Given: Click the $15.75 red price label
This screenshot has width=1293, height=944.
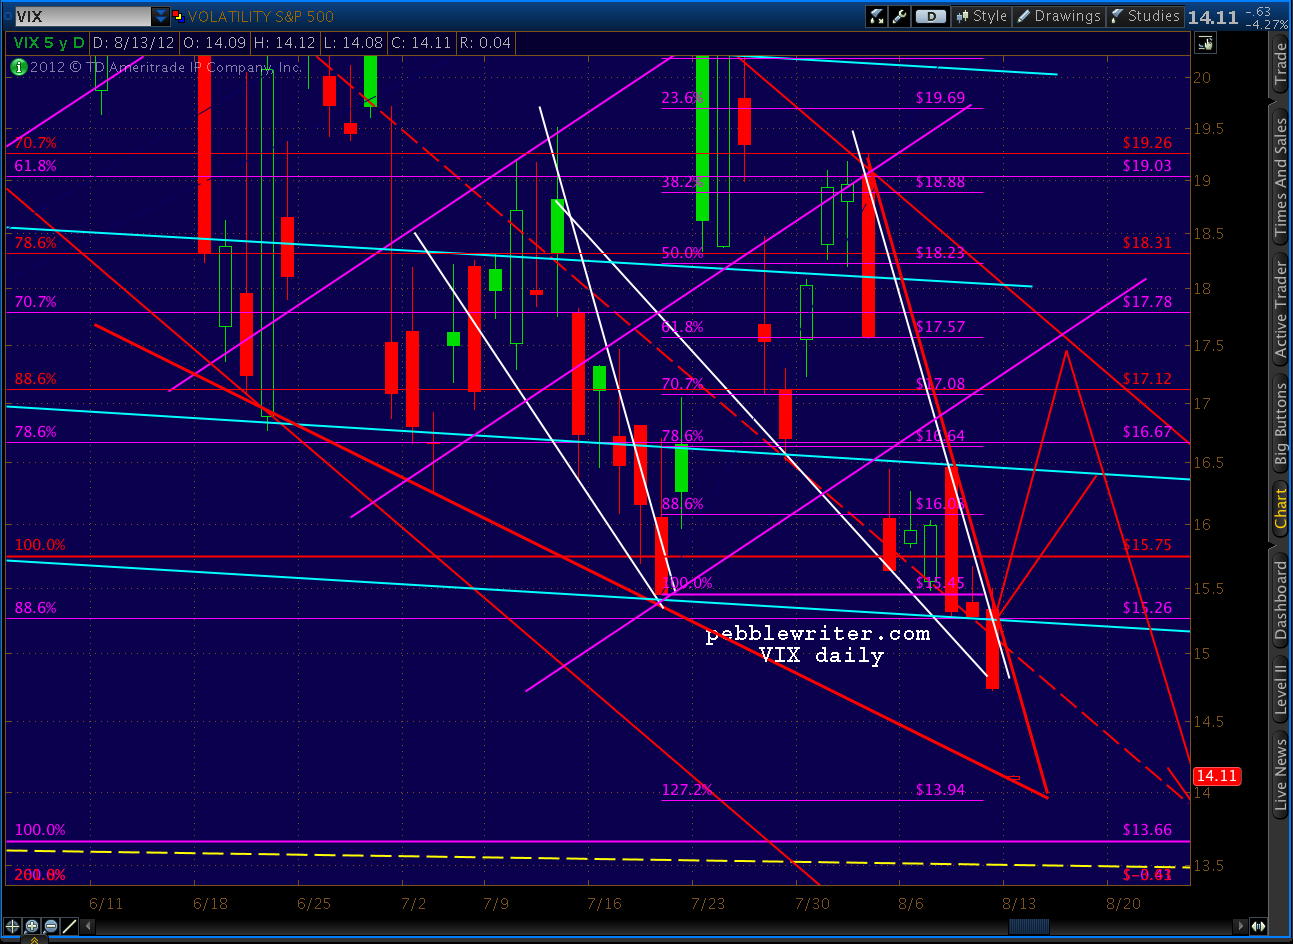Looking at the screenshot, I should 1147,545.
